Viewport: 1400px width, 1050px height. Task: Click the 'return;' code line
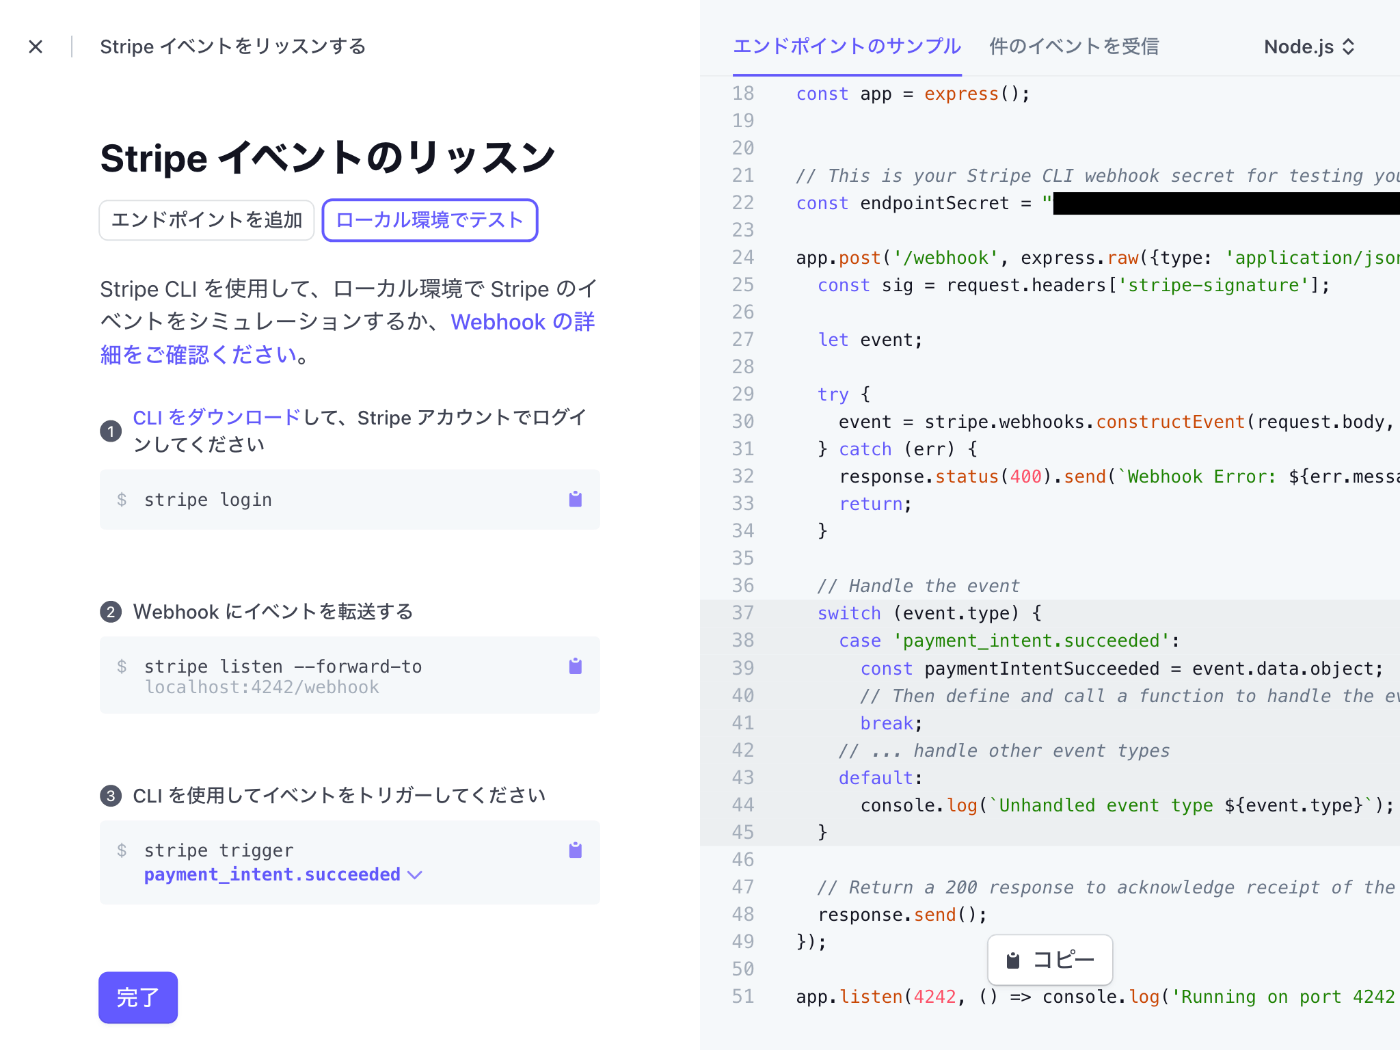tap(876, 504)
